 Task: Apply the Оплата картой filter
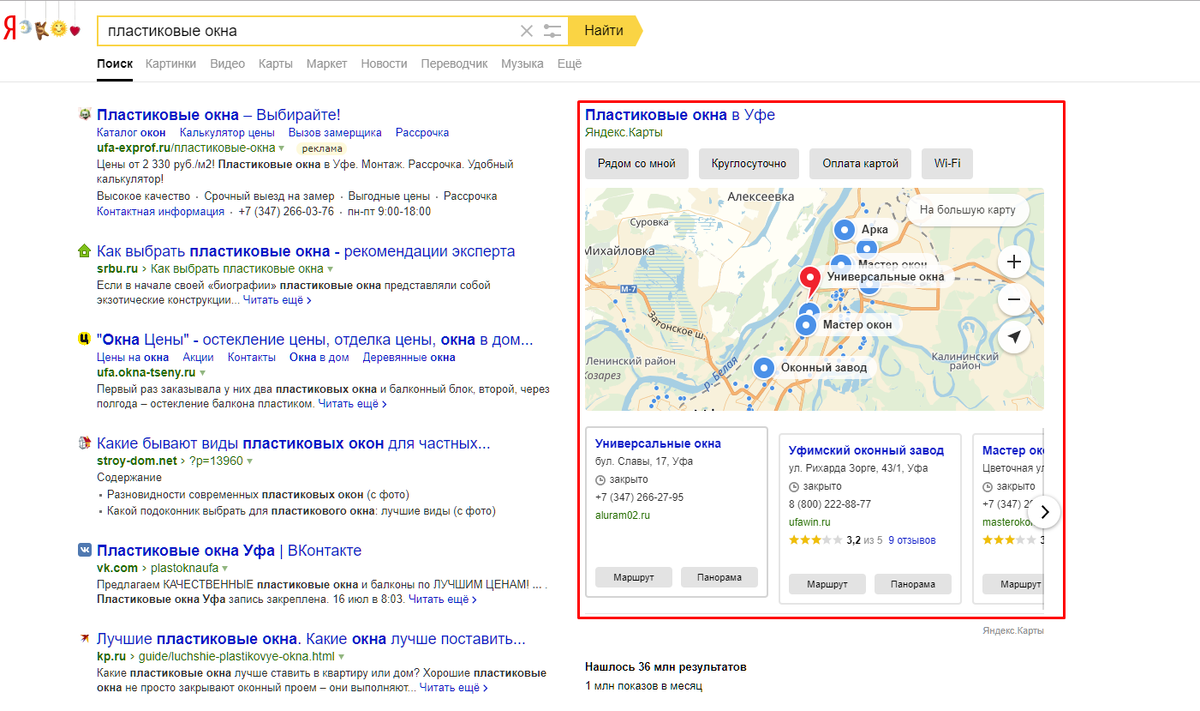[x=860, y=163]
